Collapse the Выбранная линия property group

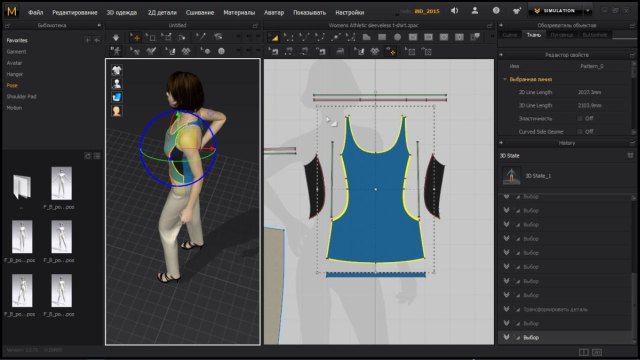point(505,79)
